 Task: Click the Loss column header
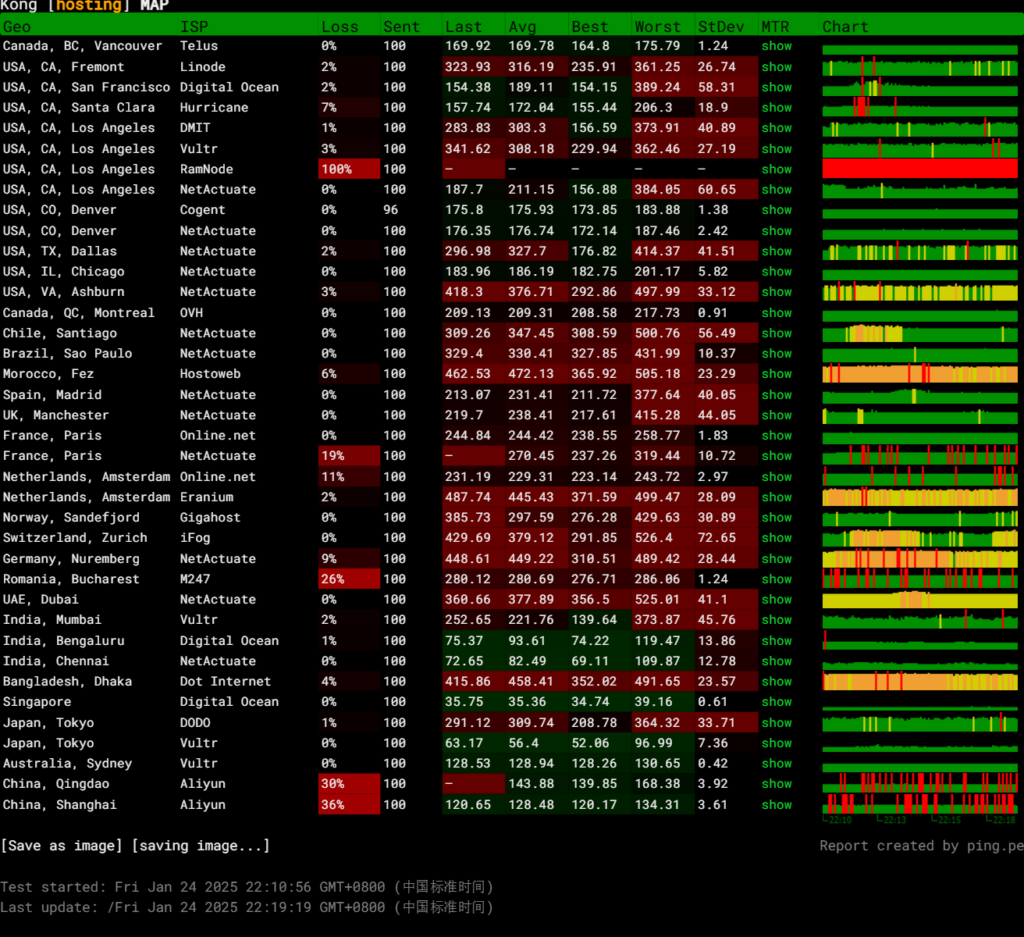tap(340, 27)
